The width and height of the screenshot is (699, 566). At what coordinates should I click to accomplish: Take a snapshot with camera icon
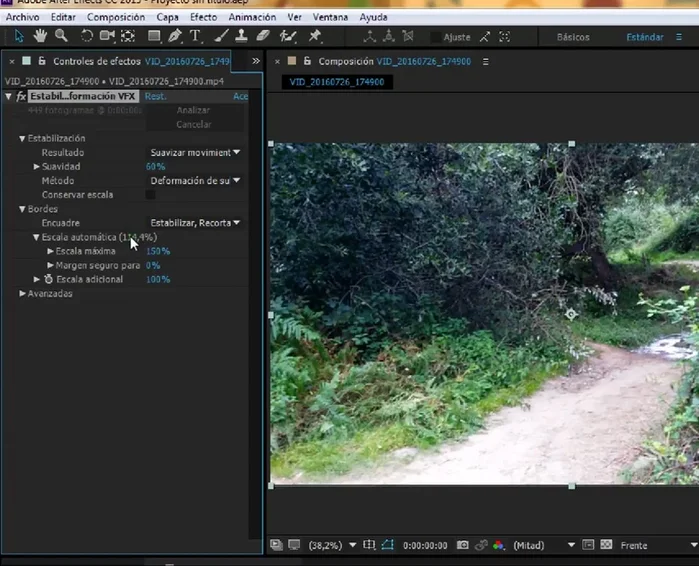click(x=462, y=546)
